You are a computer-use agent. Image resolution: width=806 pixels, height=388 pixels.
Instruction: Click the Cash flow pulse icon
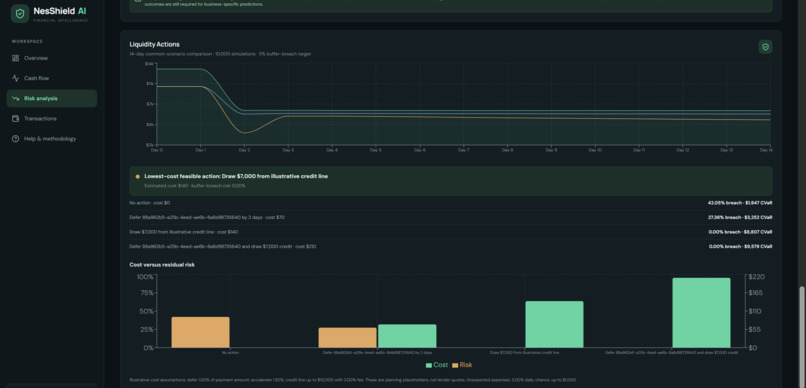click(x=15, y=78)
